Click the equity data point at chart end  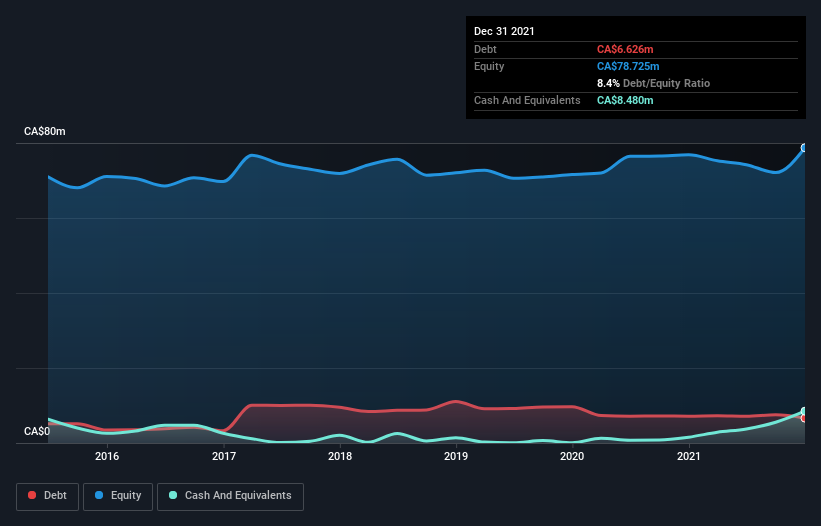804,148
